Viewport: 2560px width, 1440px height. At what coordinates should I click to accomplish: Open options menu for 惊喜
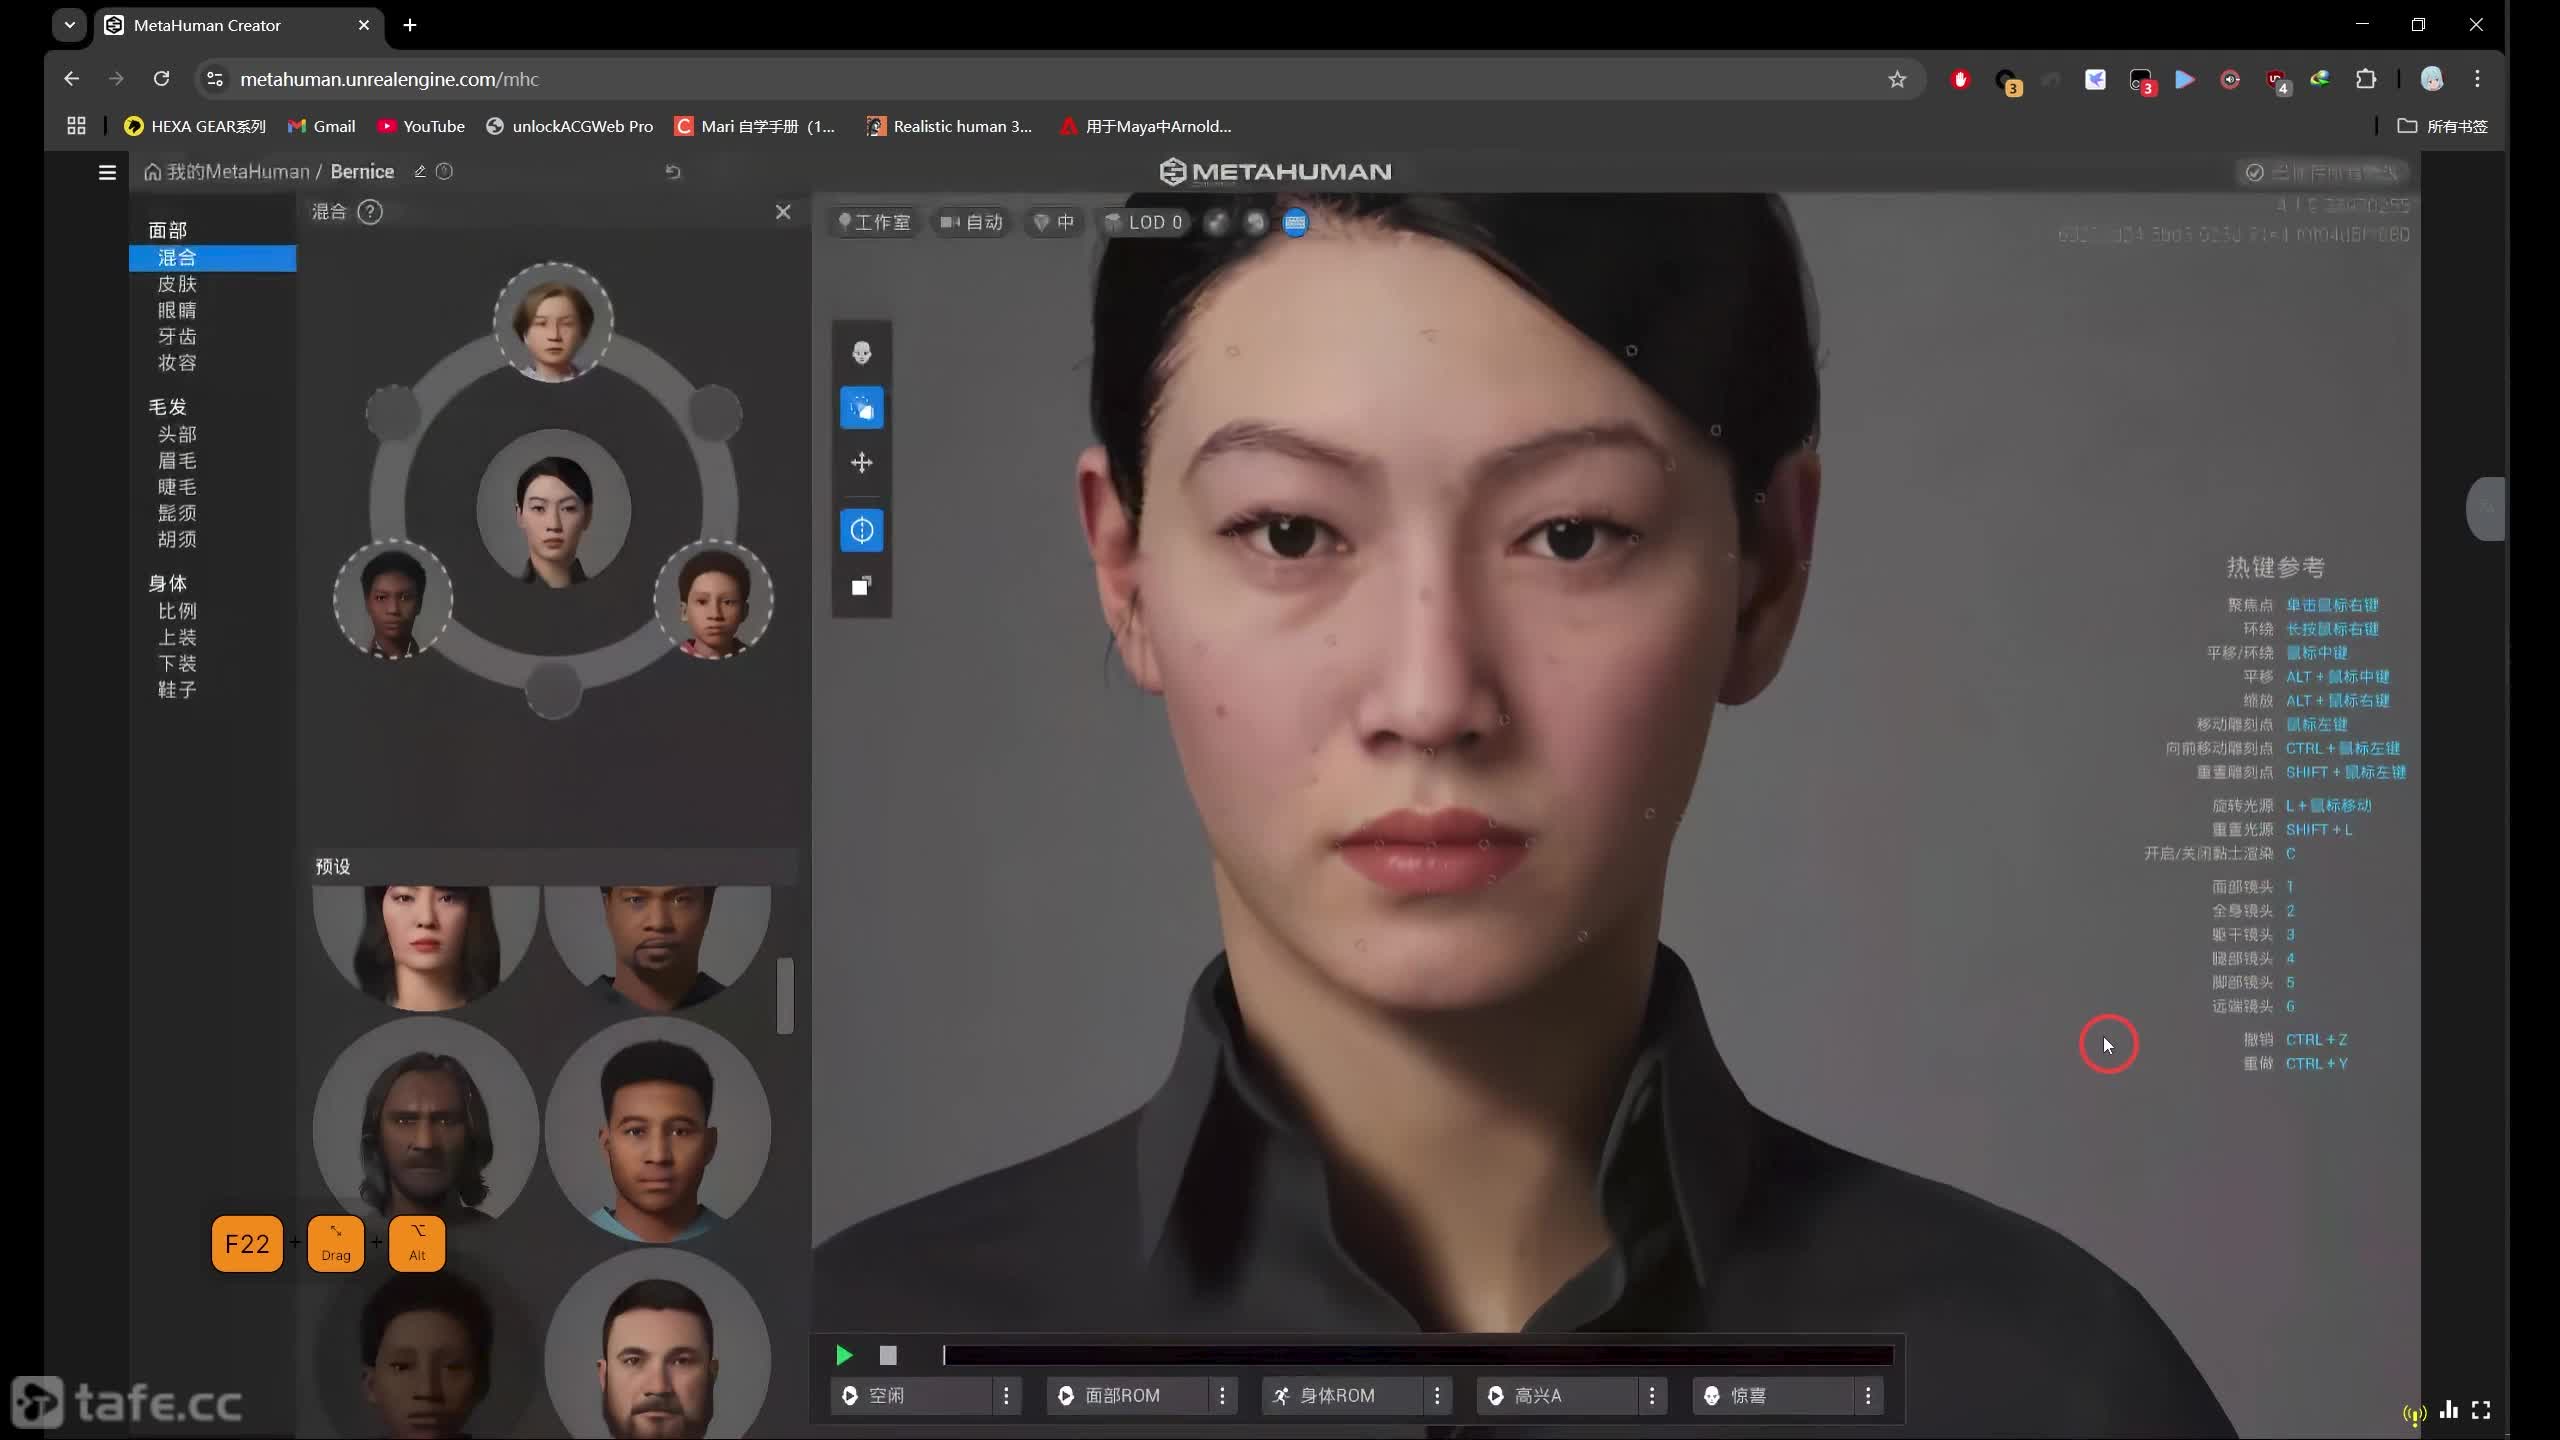tap(1868, 1395)
